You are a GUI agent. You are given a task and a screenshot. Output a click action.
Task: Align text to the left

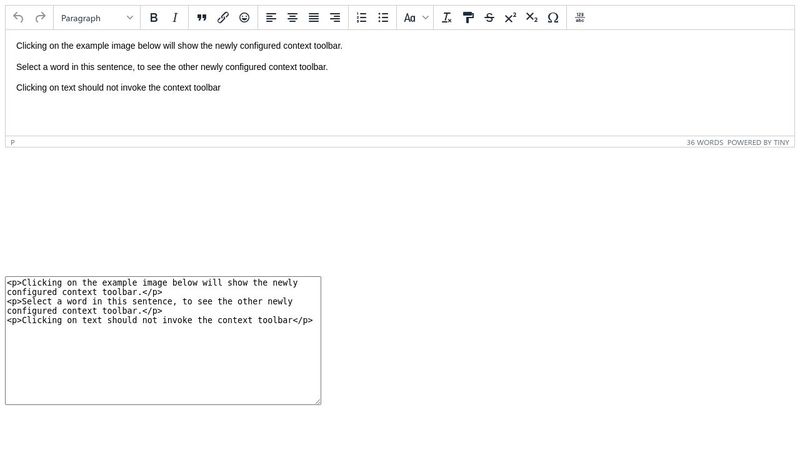point(271,18)
